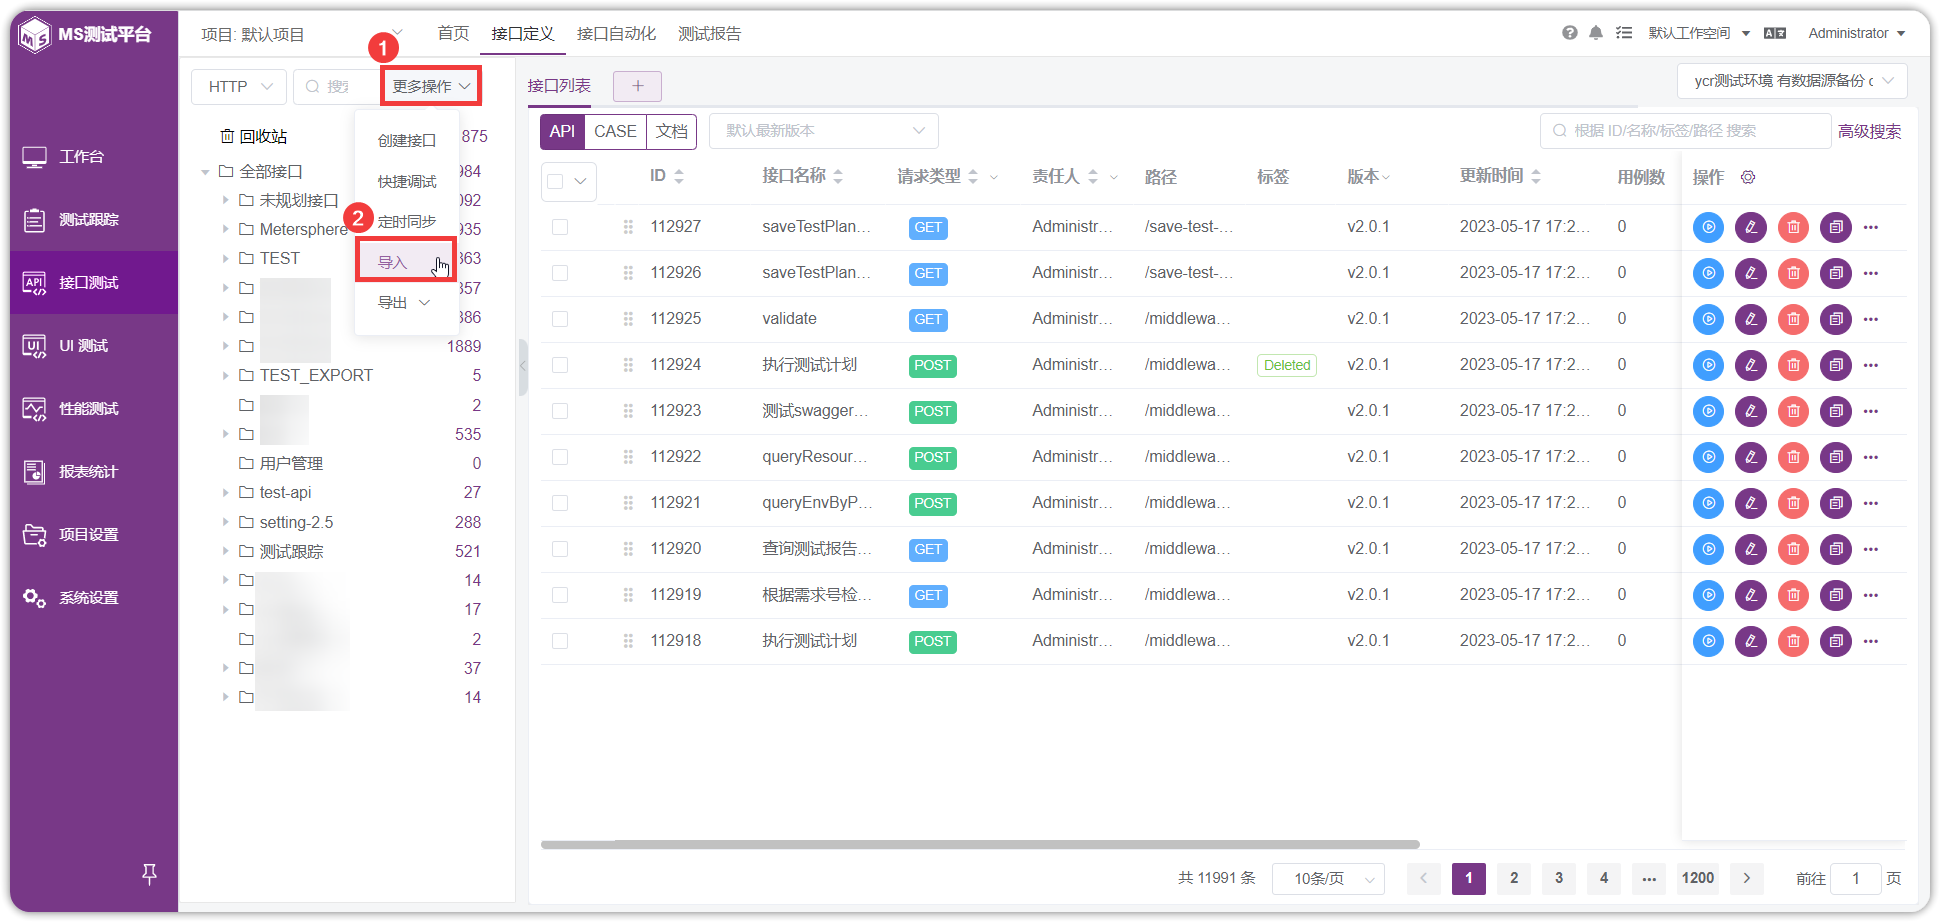Focus the ID/名称/标签/路径 search field
1940x922 pixels.
tap(1685, 131)
